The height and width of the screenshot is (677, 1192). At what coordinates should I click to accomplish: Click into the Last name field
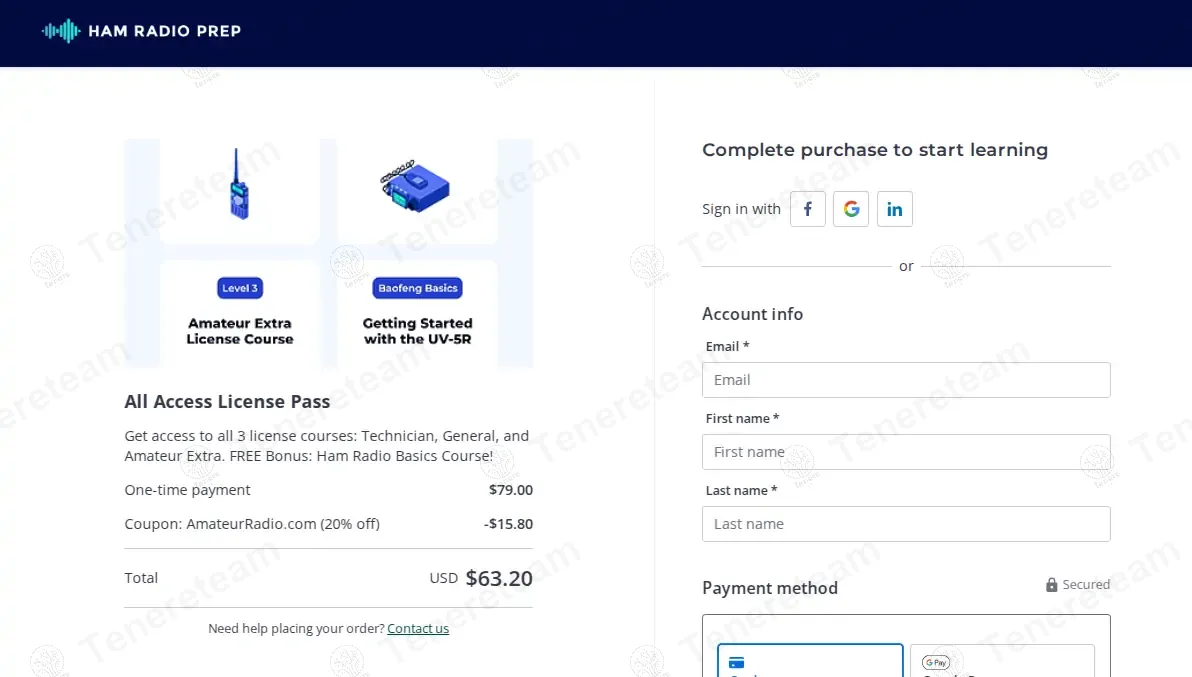906,524
